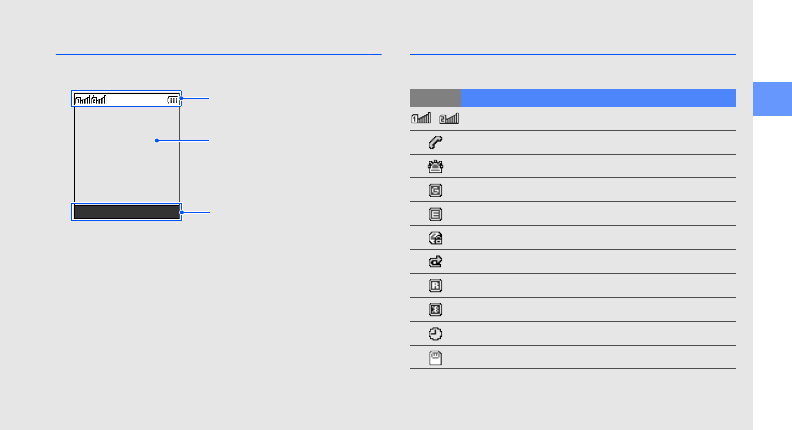Select the dark softkey bar on phone screen
Screen dimensions: 792x430
pyautogui.click(x=127, y=212)
